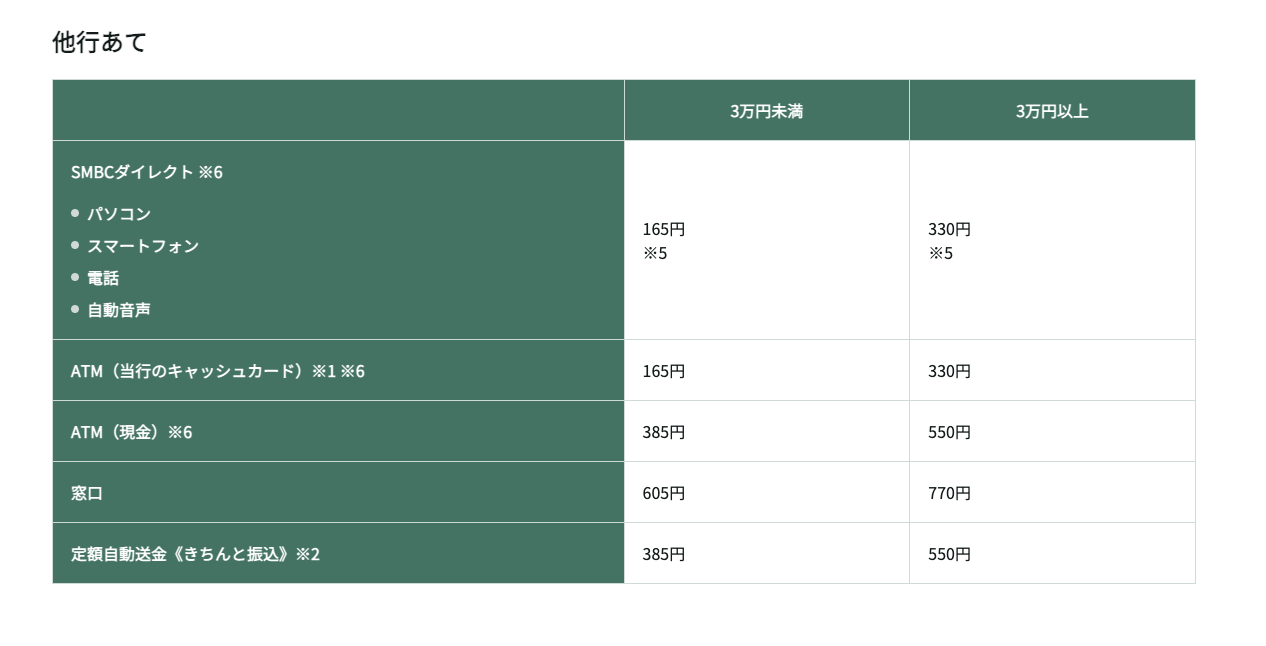Click the パソコン bullet item

[119, 214]
